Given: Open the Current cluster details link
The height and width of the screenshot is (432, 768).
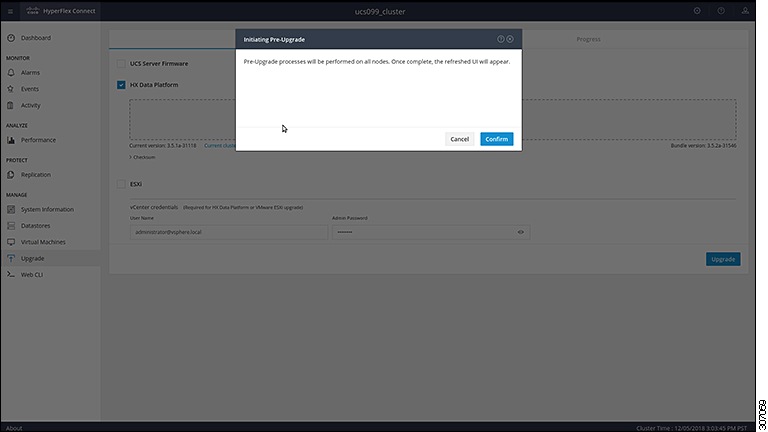Looking at the screenshot, I should pos(220,145).
